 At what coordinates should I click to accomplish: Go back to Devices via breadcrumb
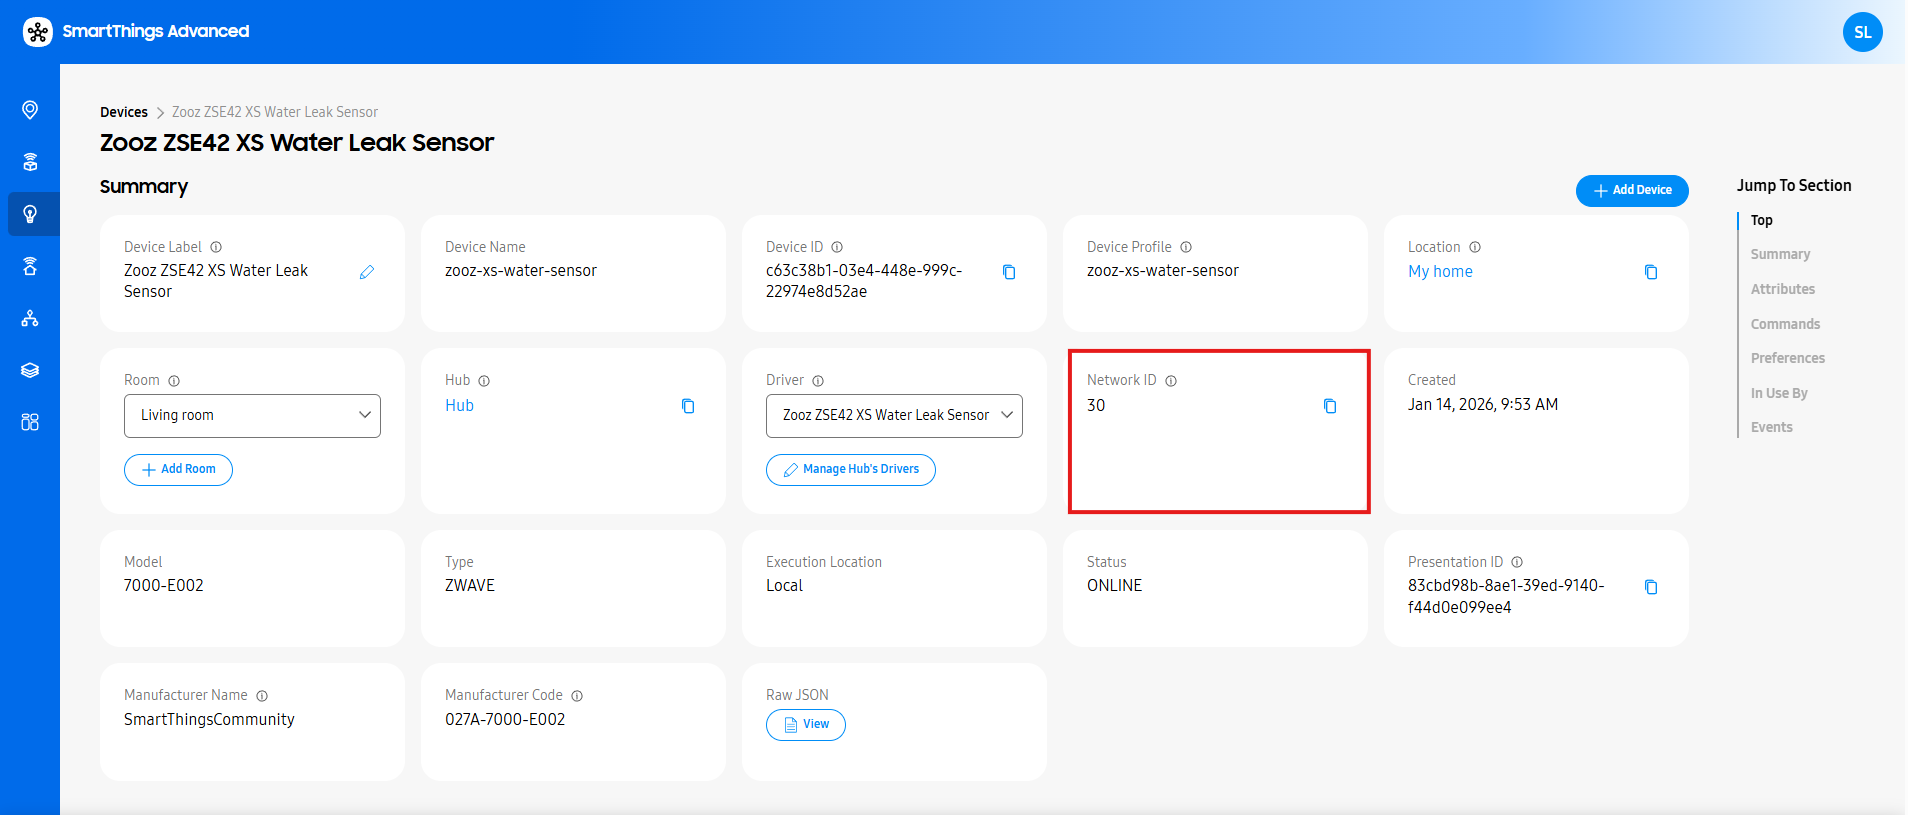pos(124,112)
